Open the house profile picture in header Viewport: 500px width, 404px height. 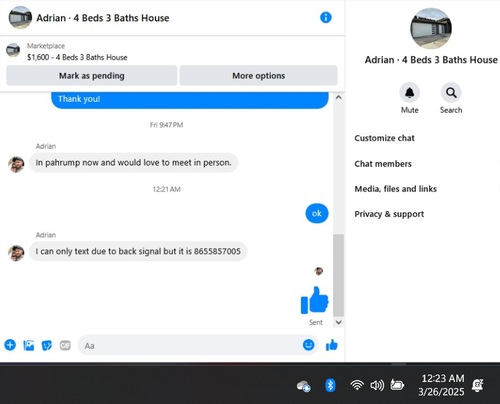20,18
